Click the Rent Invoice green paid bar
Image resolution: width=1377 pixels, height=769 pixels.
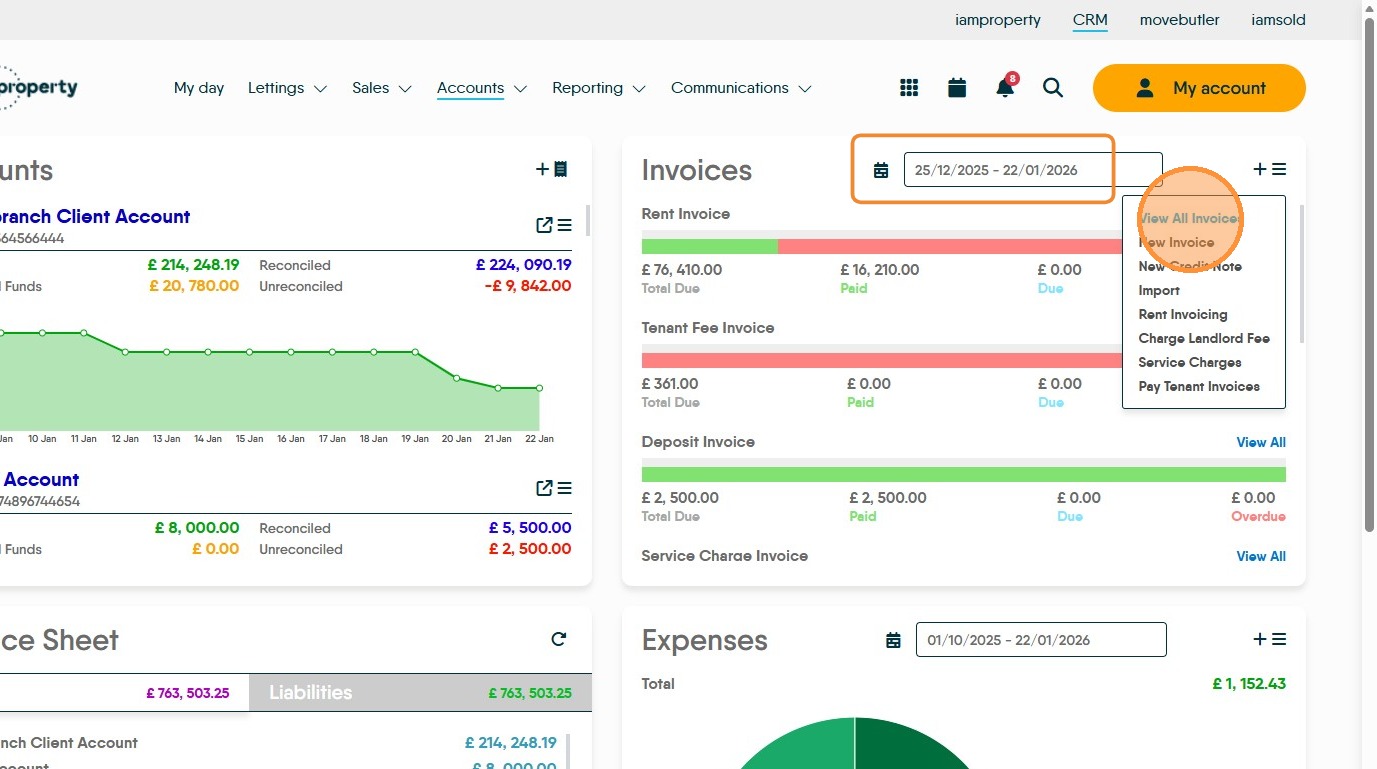709,246
